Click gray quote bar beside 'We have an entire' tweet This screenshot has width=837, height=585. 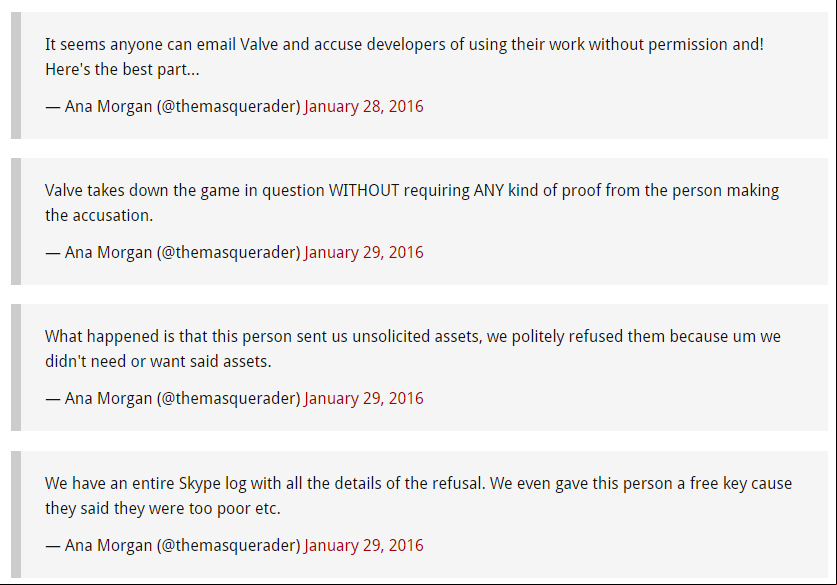(16, 514)
